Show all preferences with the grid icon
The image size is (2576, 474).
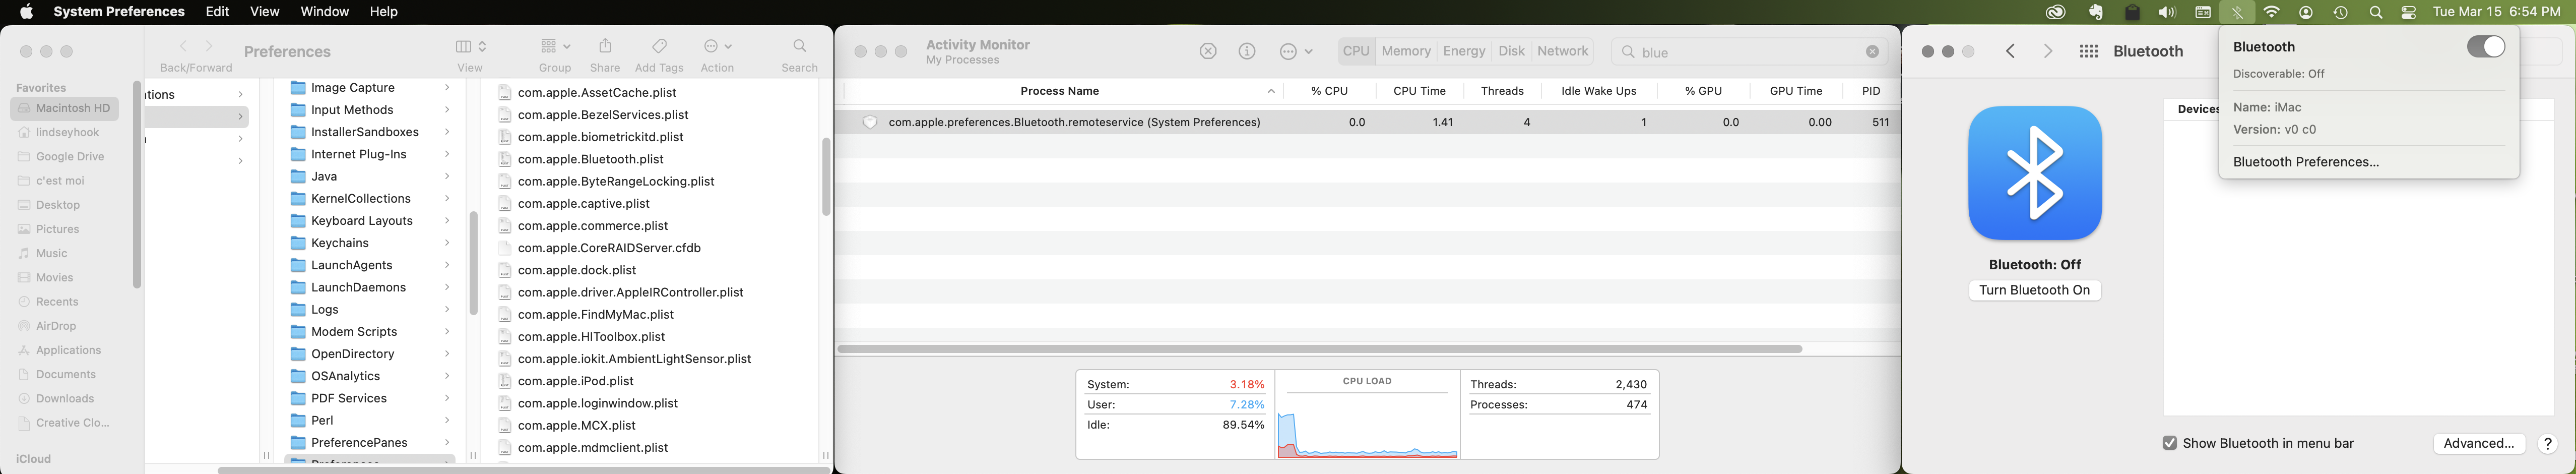(2089, 51)
